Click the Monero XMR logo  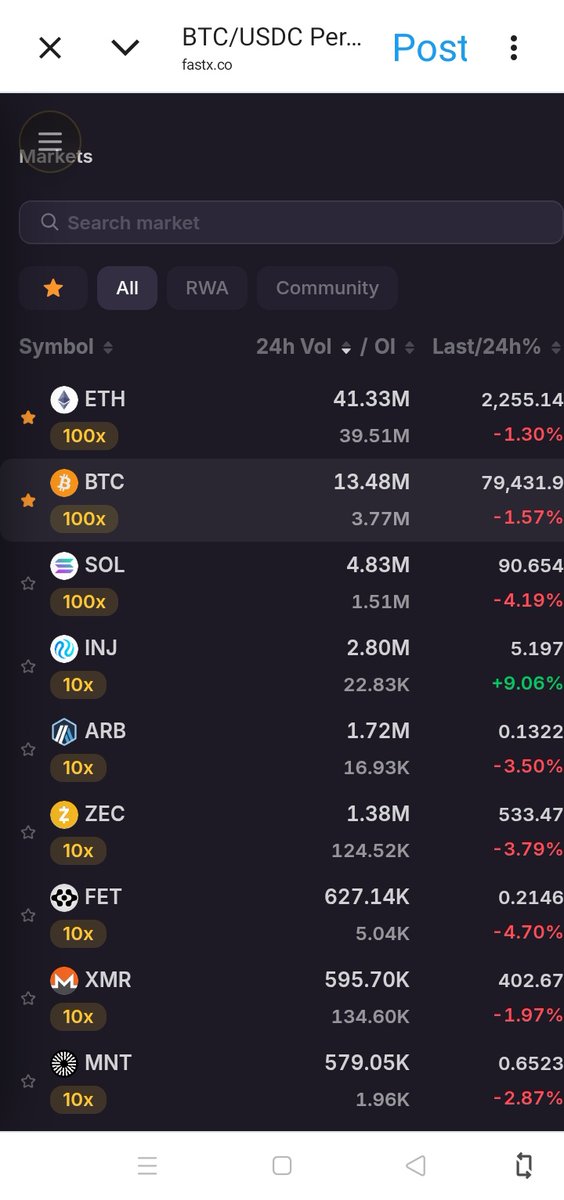(x=64, y=981)
